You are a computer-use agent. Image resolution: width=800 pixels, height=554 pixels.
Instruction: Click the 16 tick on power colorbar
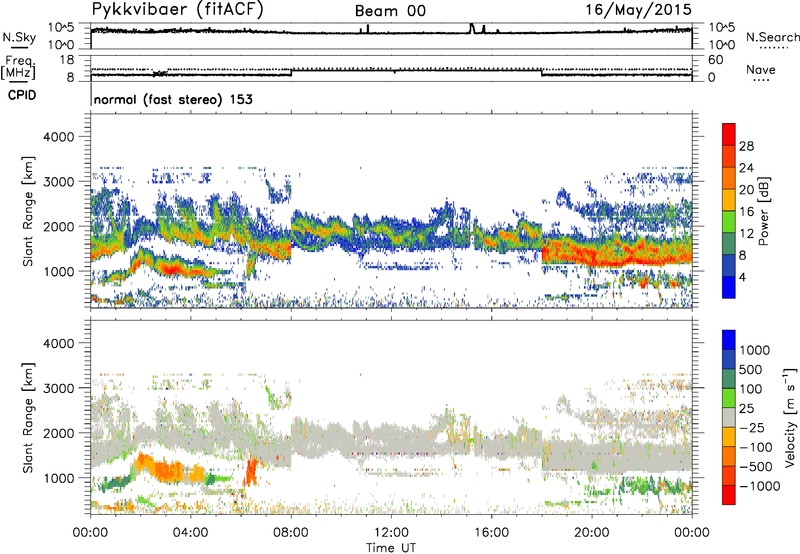point(746,212)
